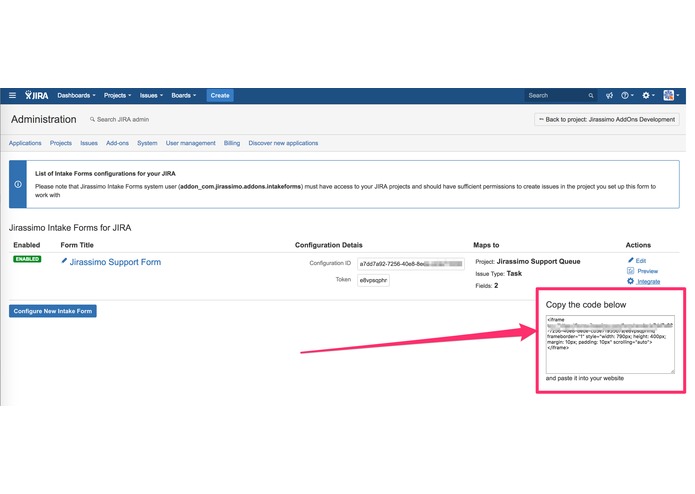Click Jirassimo Intake Forms for JIRA heading
Image resolution: width=695 pixels, height=494 pixels.
coord(70,228)
